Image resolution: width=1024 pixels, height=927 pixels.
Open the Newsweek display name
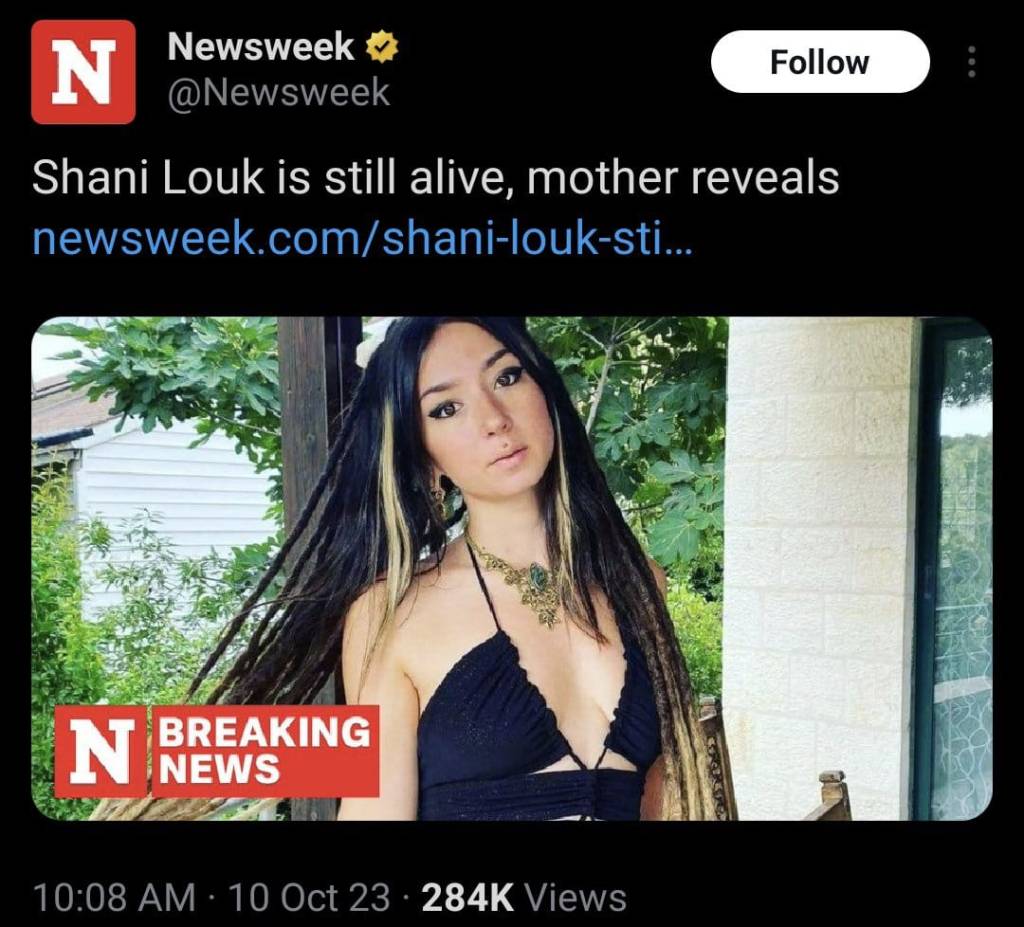click(260, 46)
